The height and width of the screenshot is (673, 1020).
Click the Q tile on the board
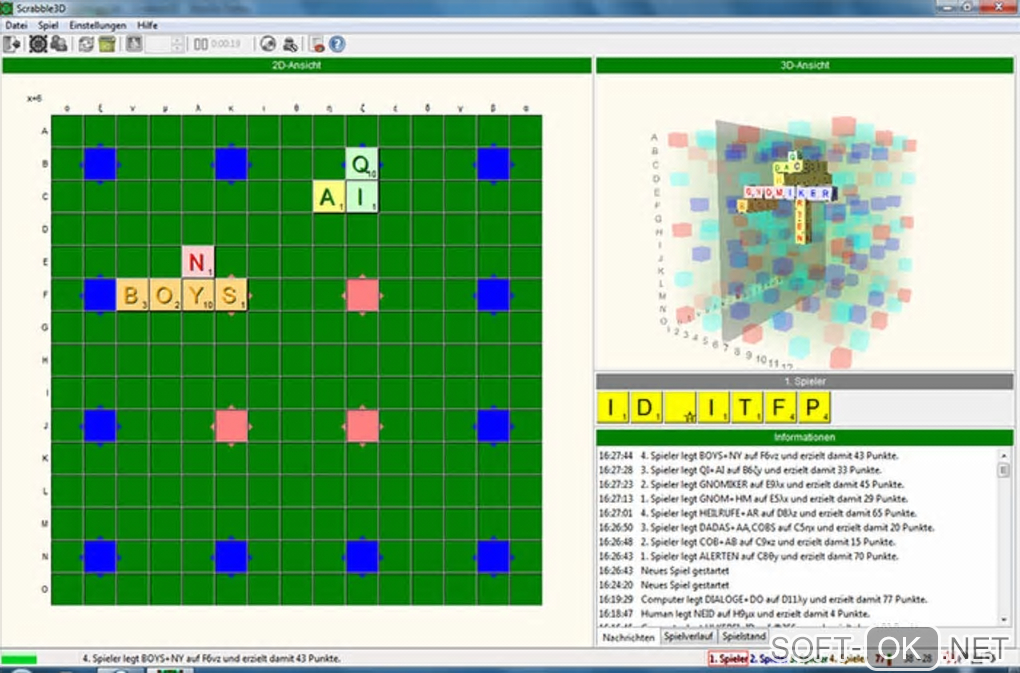click(x=362, y=164)
